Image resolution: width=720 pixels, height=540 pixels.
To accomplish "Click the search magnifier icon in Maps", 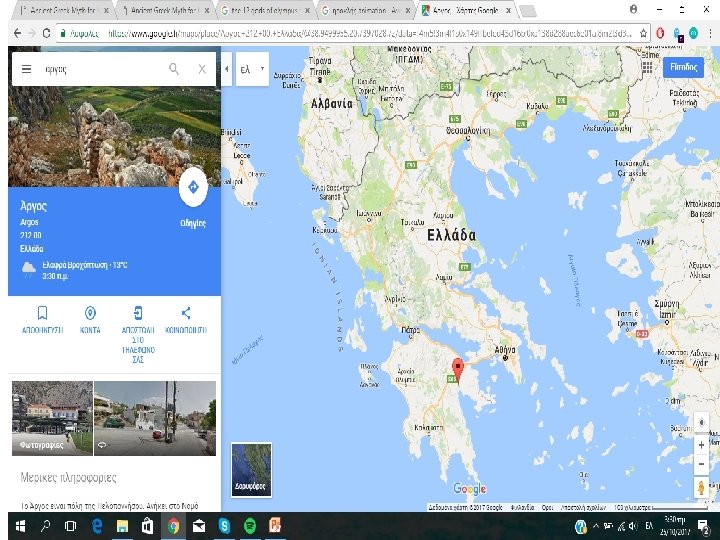I will [x=174, y=69].
